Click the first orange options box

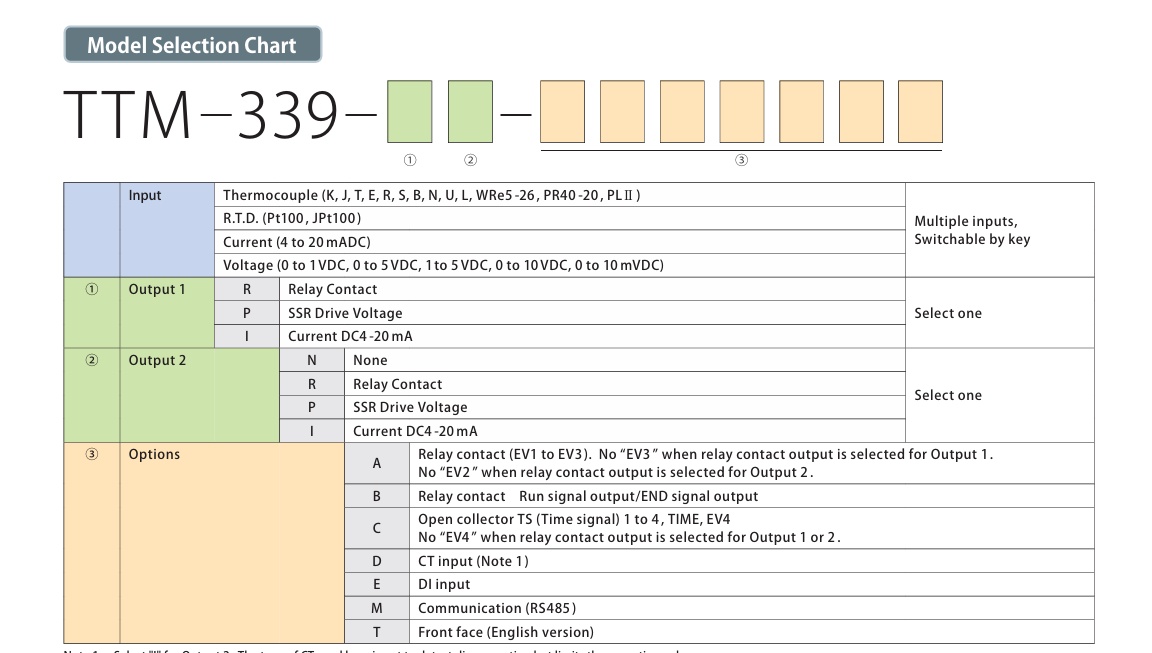562,112
